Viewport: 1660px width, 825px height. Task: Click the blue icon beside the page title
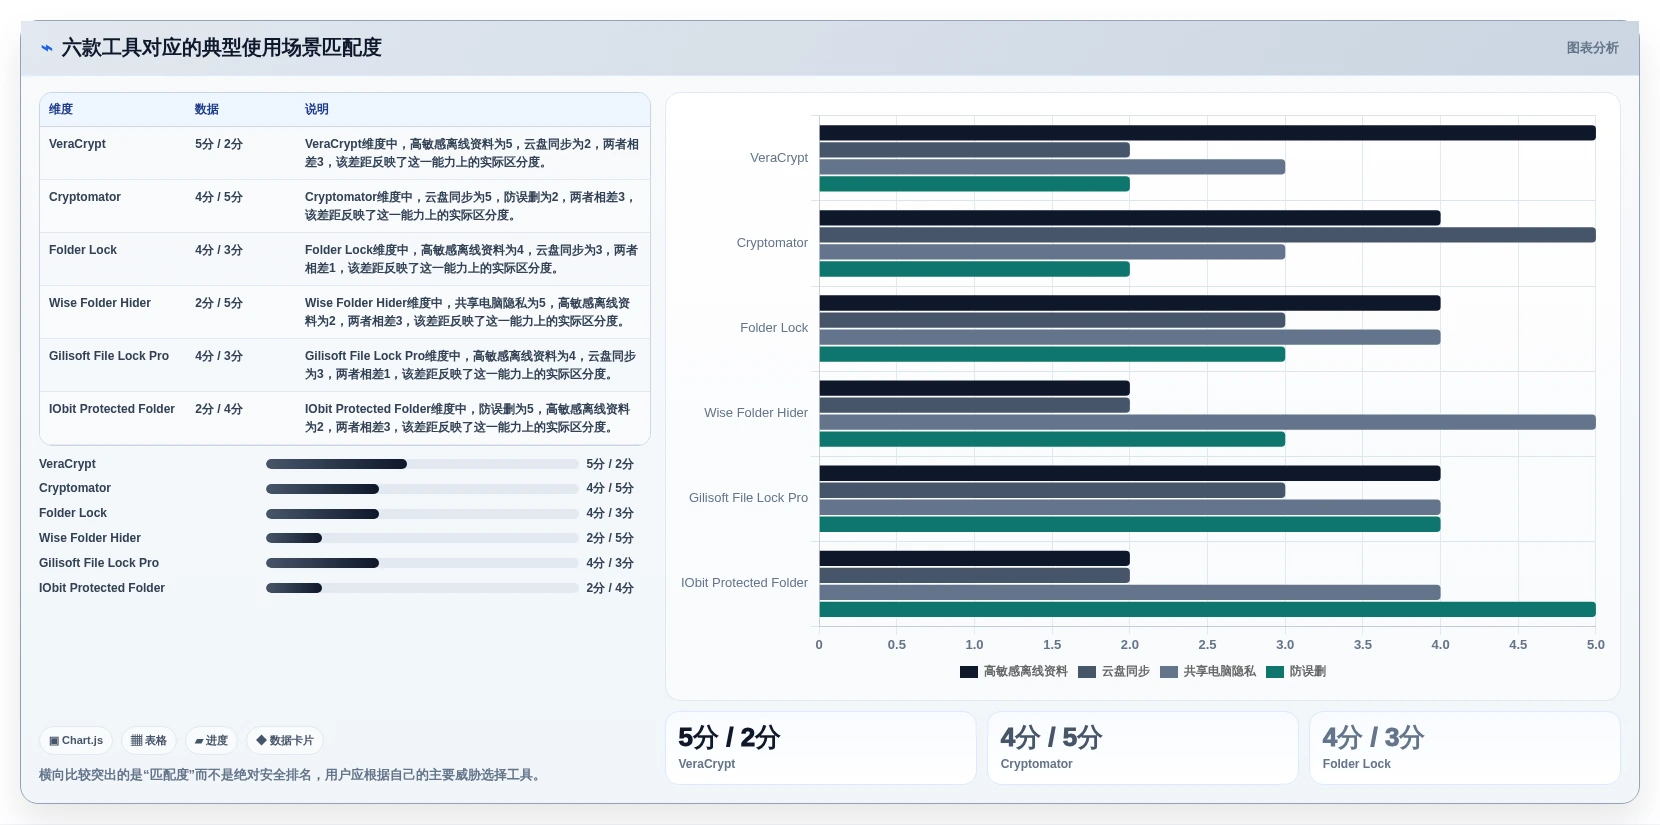click(47, 48)
